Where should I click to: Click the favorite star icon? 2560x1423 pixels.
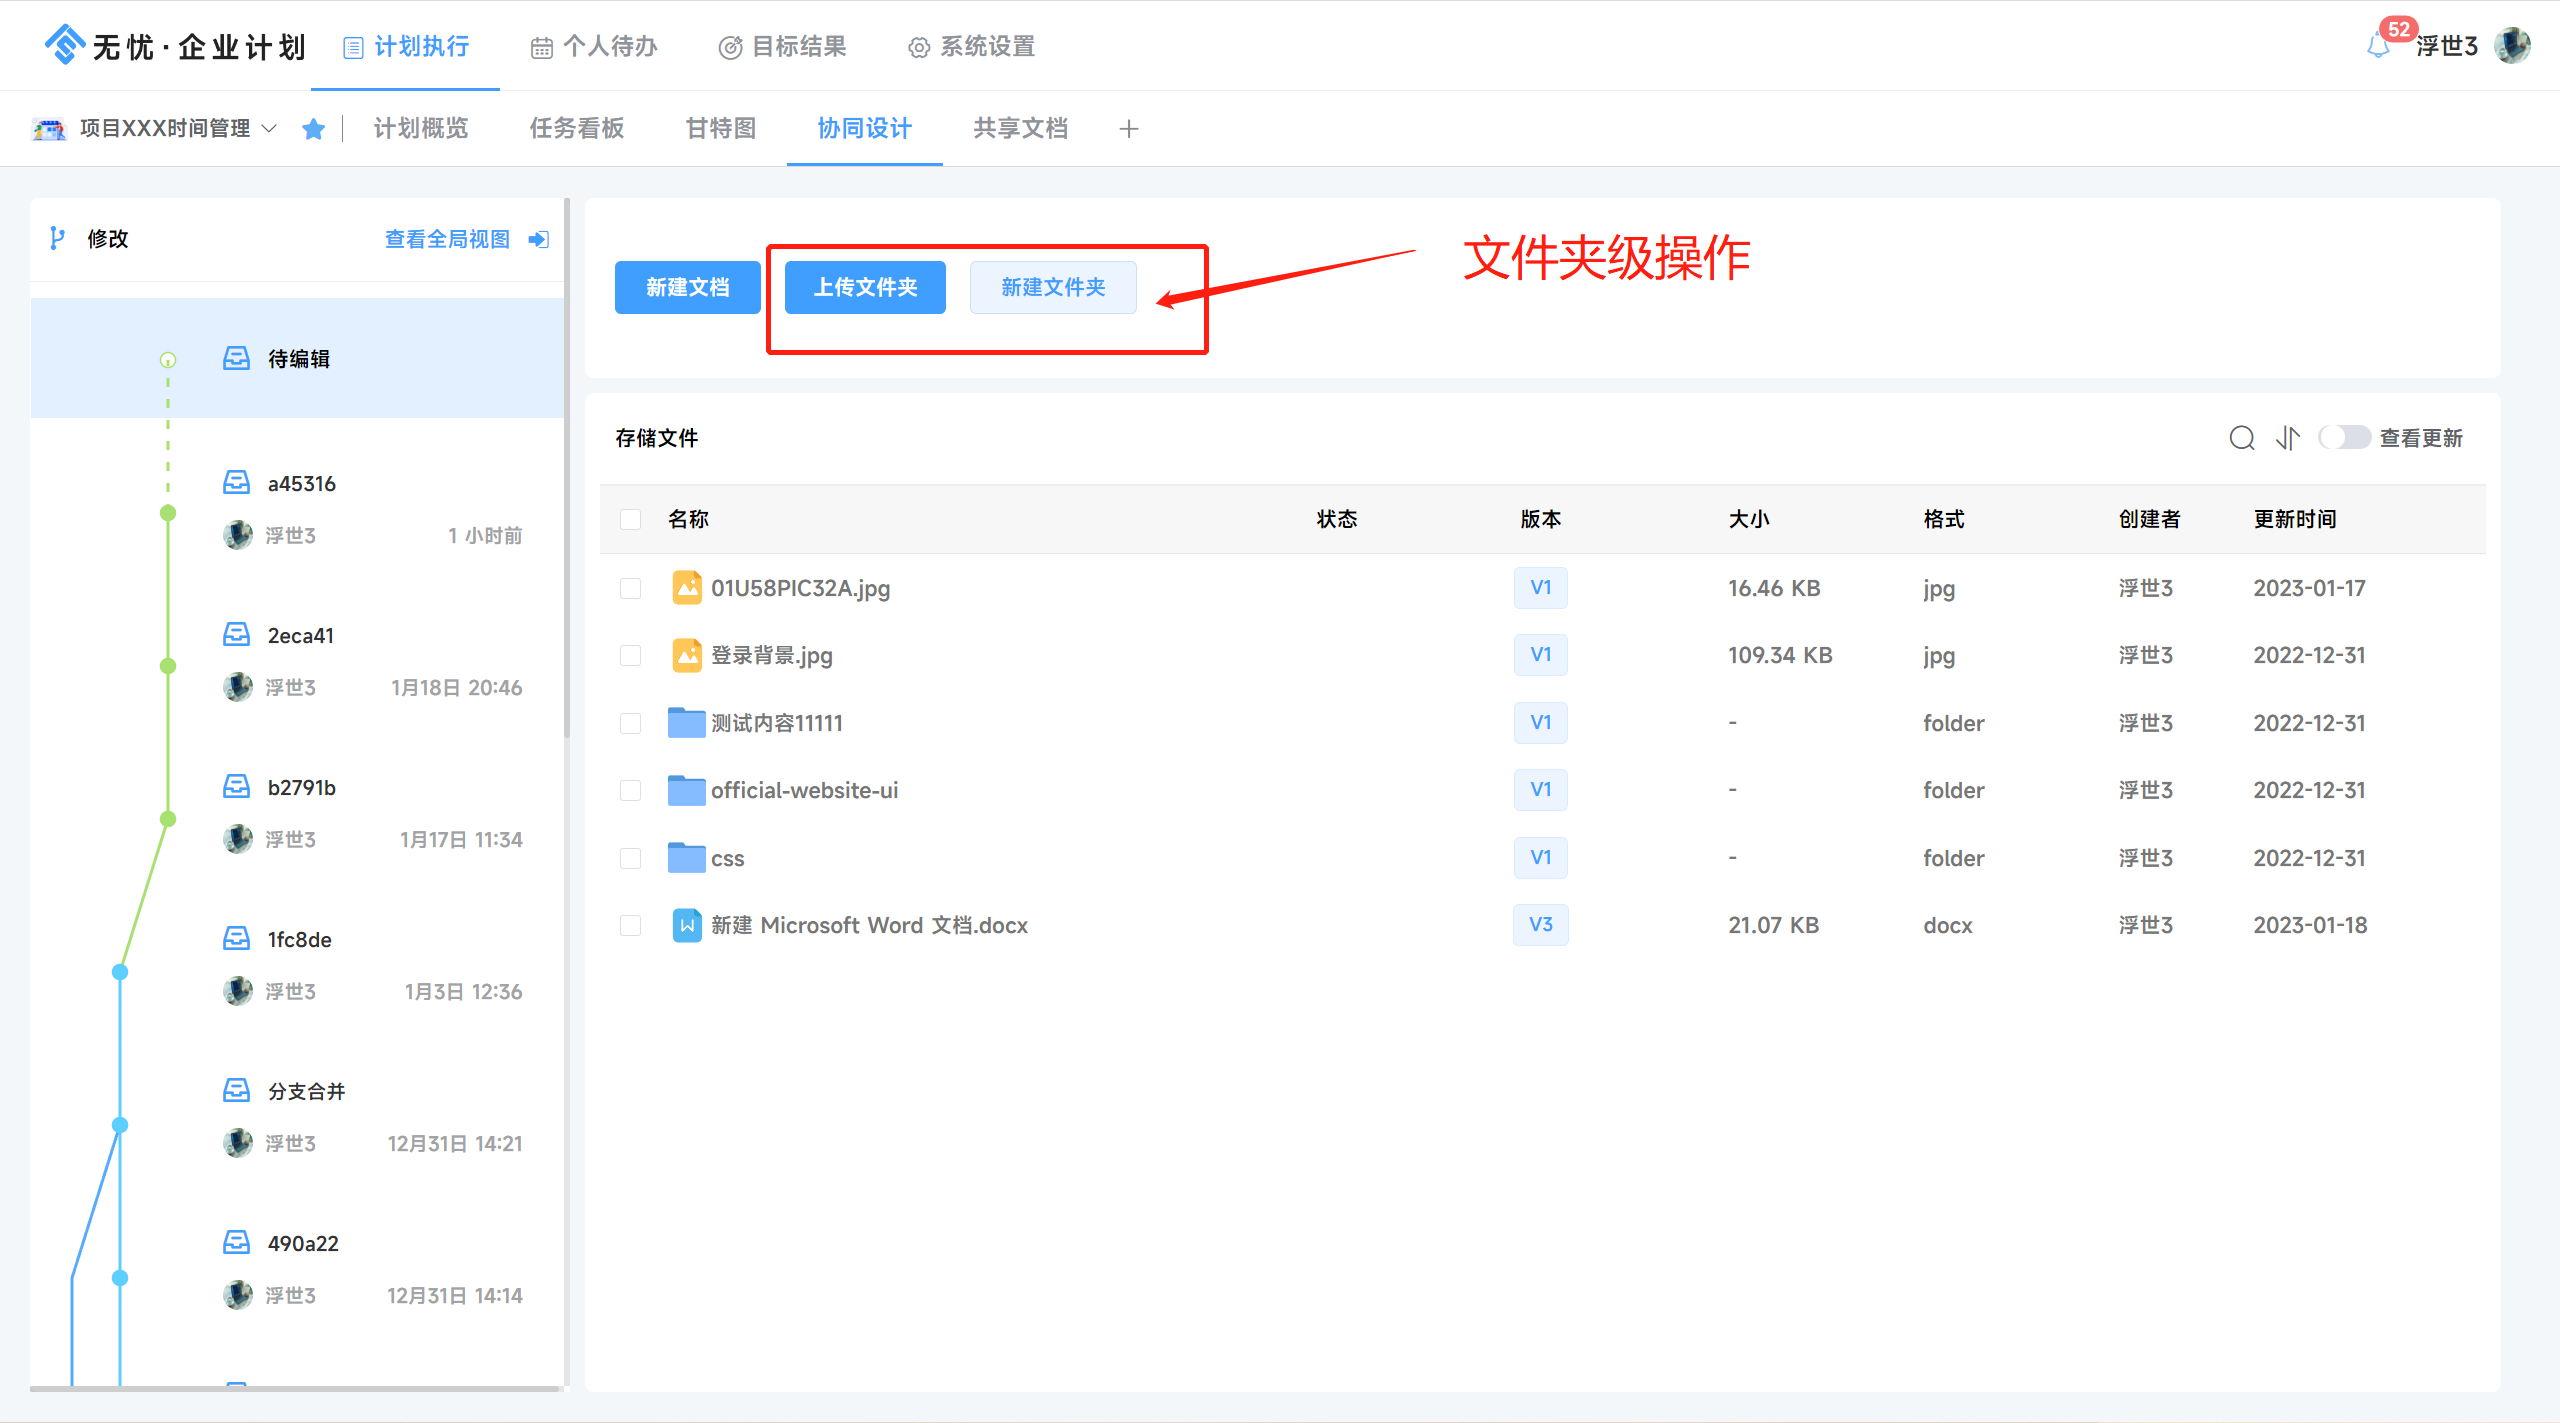[313, 129]
